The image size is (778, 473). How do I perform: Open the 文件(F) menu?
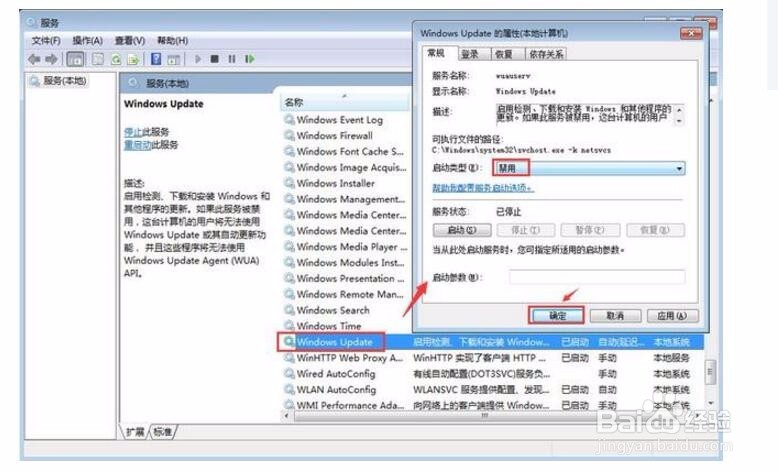[46, 41]
